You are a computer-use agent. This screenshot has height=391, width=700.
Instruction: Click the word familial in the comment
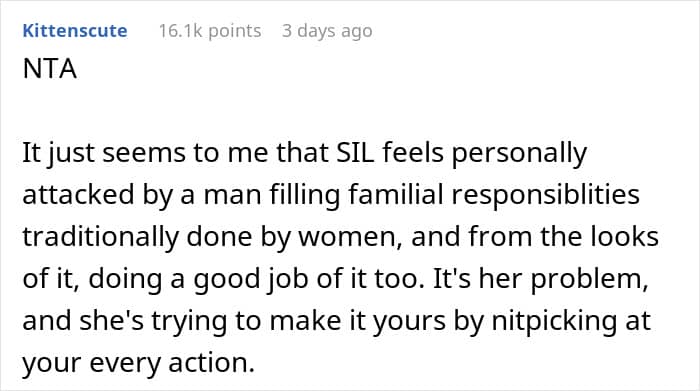[x=396, y=195]
